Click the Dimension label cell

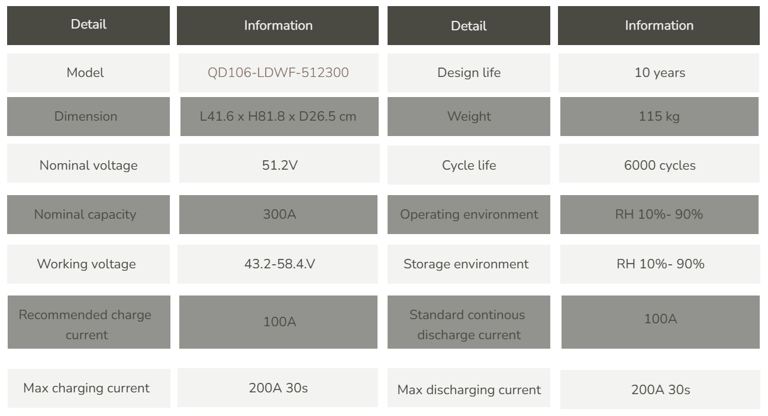point(88,116)
